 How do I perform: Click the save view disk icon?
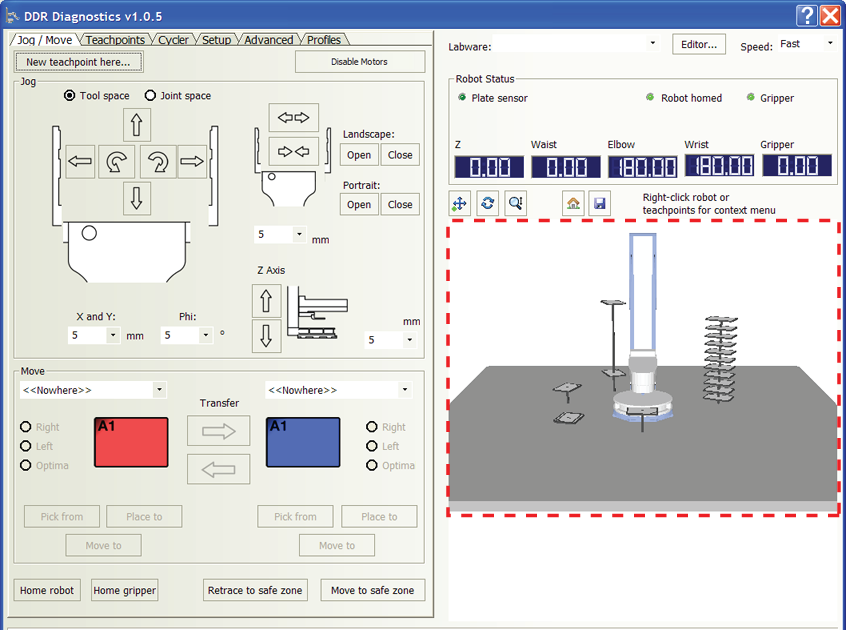pyautogui.click(x=598, y=203)
